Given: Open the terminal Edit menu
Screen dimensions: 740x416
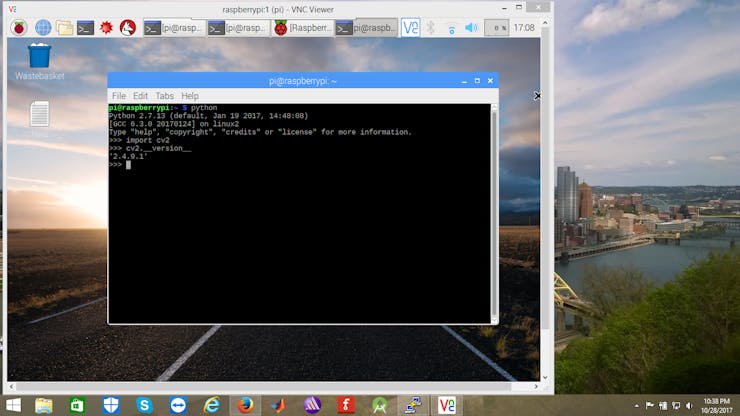Looking at the screenshot, I should click(140, 96).
